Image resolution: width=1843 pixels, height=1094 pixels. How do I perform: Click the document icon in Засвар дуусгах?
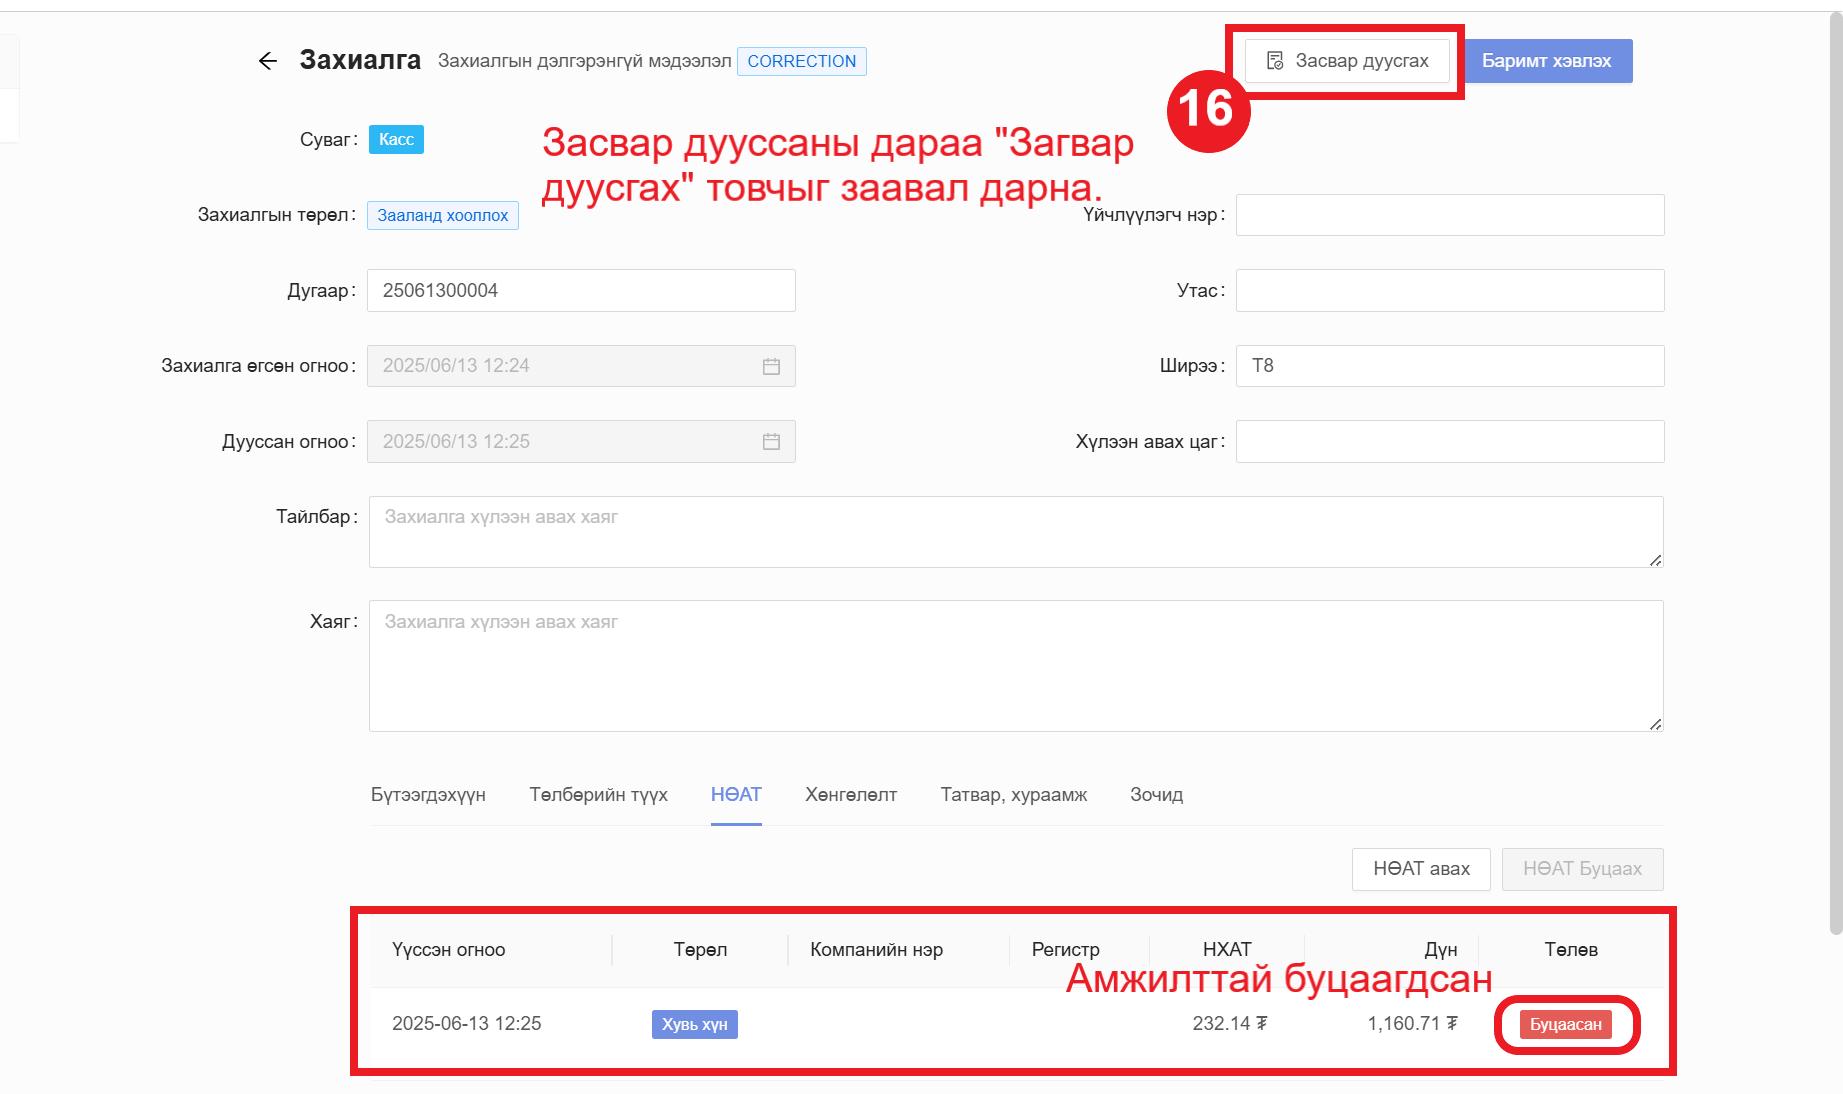[x=1275, y=61]
